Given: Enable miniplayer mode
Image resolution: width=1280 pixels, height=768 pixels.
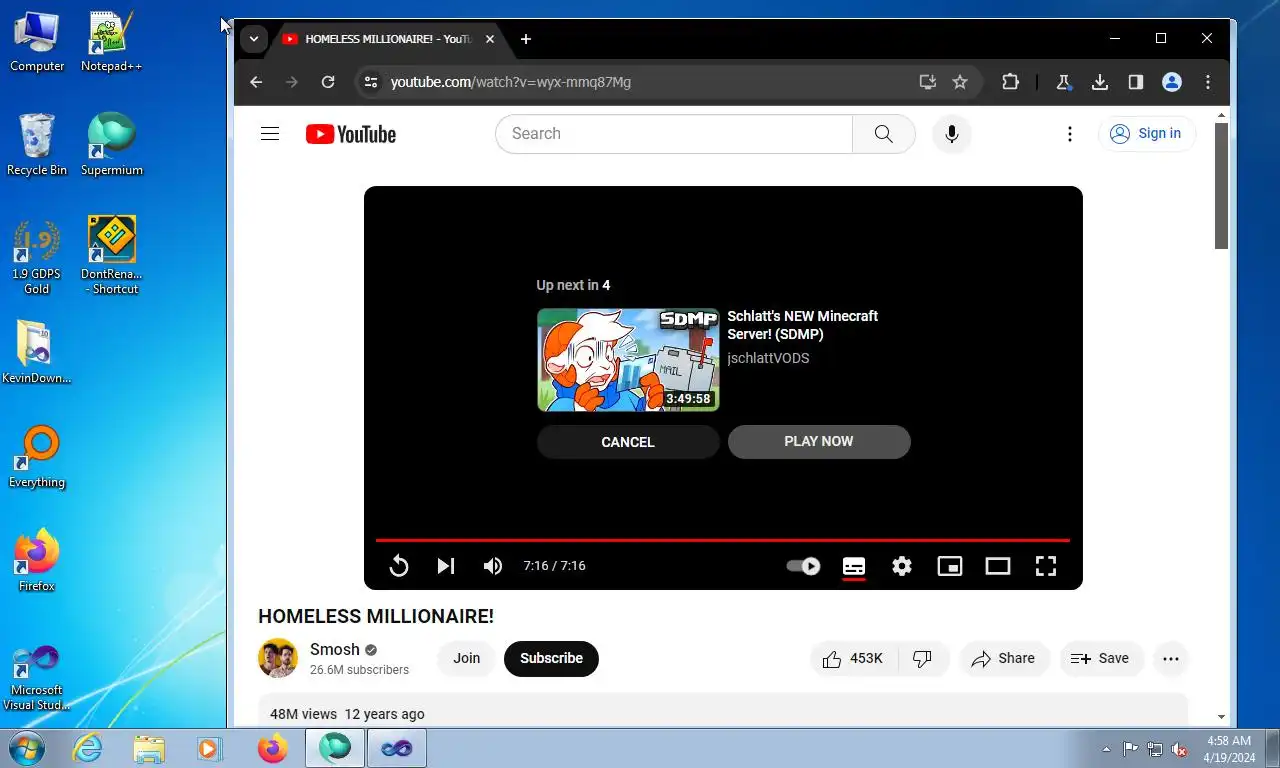Looking at the screenshot, I should (x=949, y=566).
